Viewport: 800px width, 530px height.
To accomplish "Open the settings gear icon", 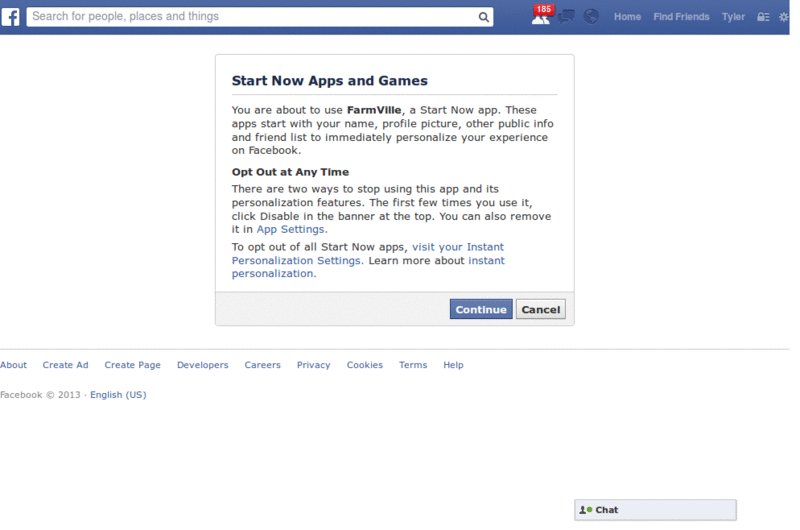I will tap(784, 17).
